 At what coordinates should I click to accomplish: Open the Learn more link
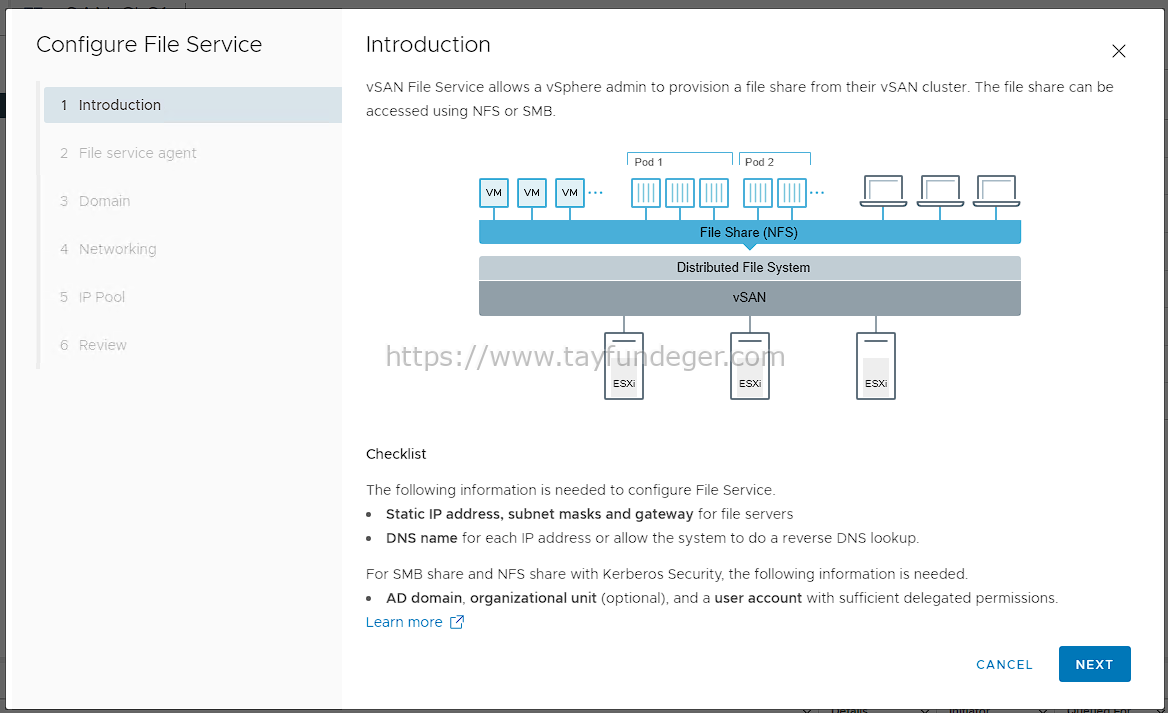tap(415, 622)
